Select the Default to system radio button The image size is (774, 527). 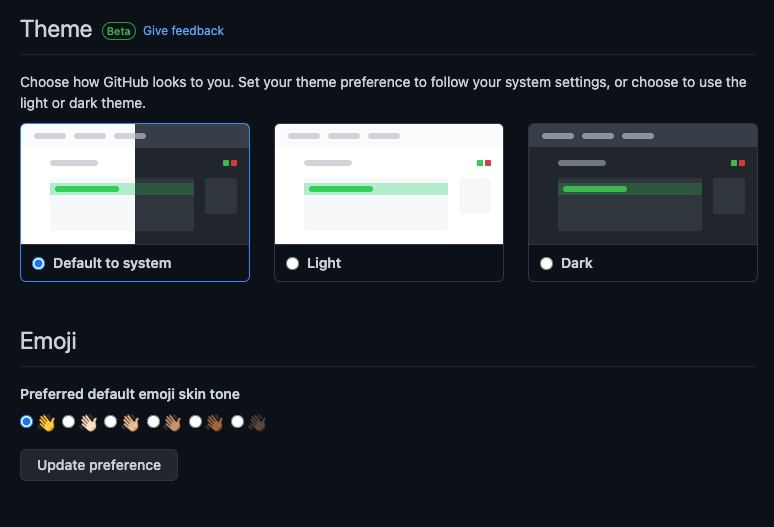click(39, 264)
